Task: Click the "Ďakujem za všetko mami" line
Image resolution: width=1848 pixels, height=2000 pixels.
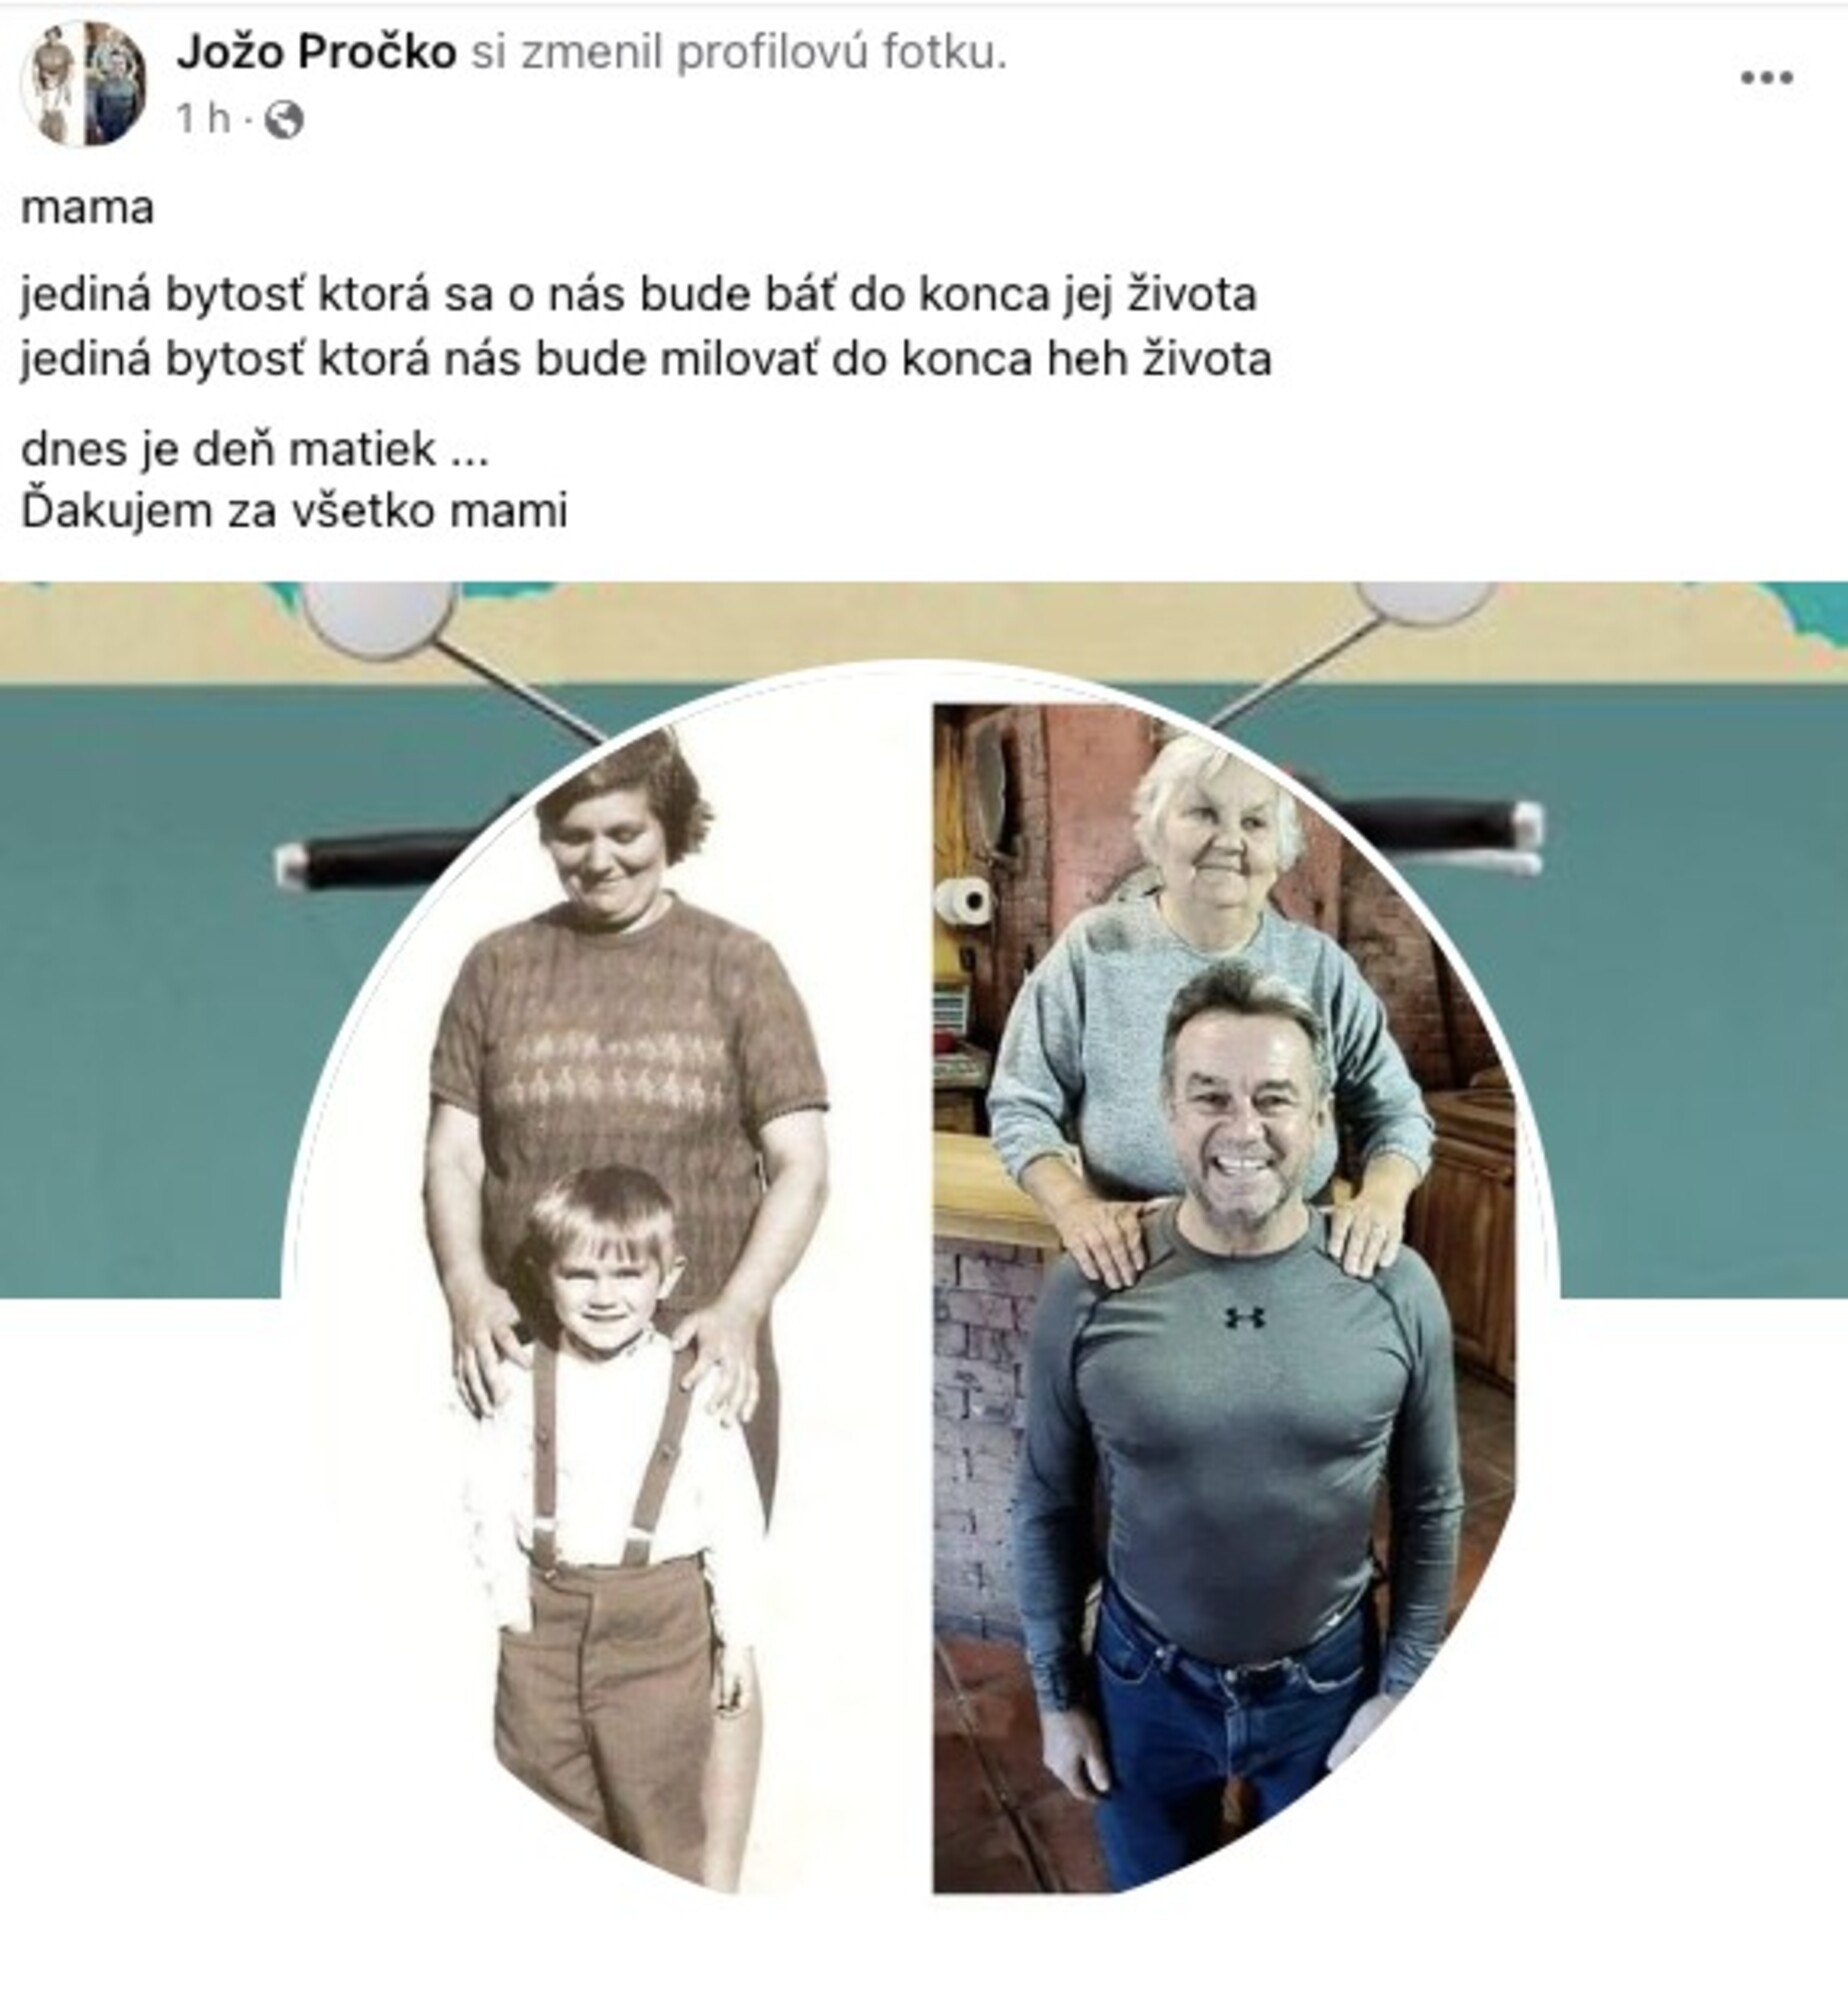Action: point(294,511)
